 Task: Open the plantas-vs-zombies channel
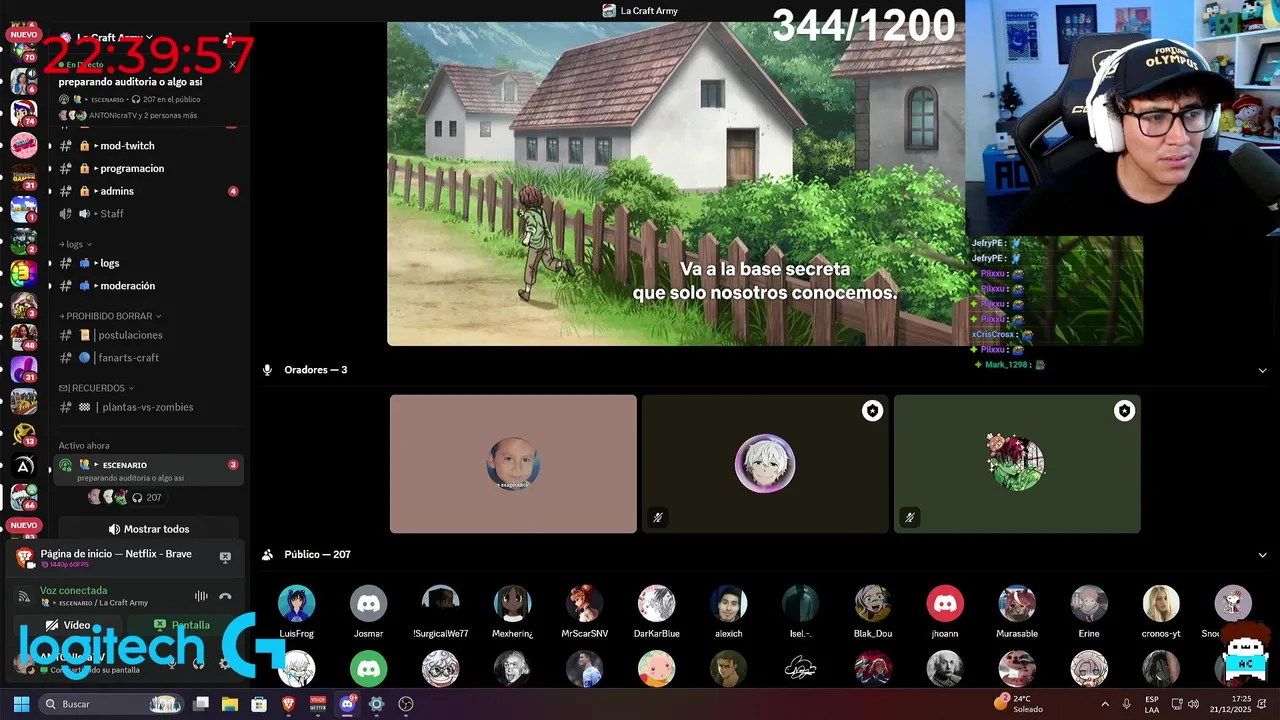coord(146,407)
